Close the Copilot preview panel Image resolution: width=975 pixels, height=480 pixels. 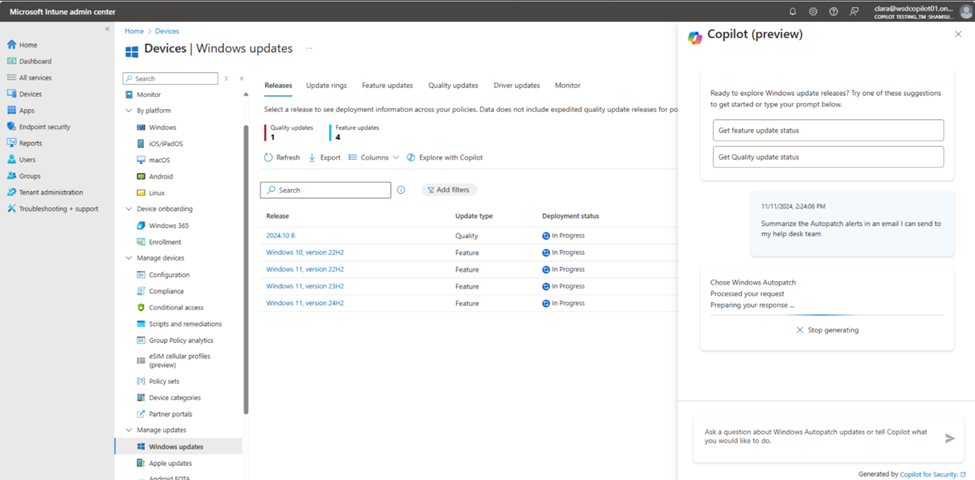coord(958,34)
